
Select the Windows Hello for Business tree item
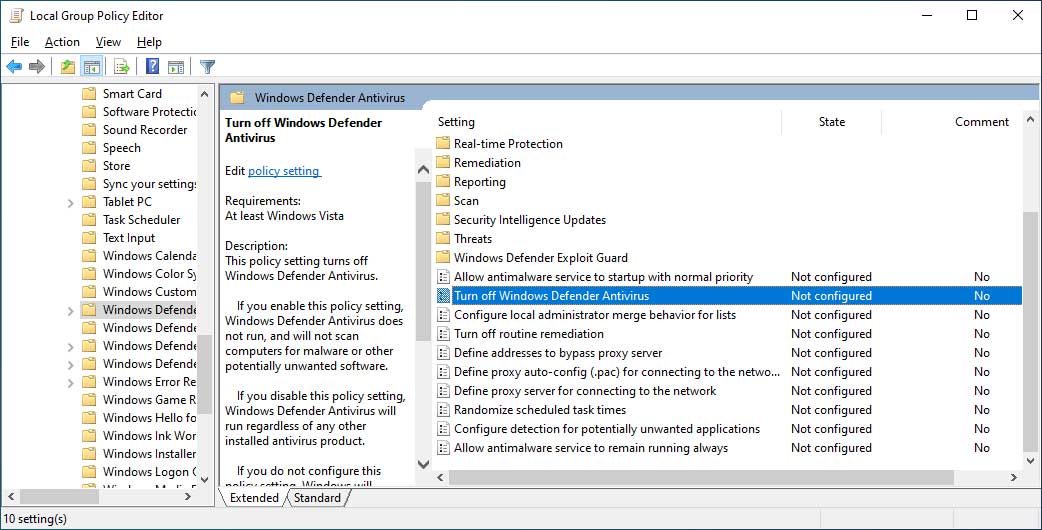[x=149, y=418]
